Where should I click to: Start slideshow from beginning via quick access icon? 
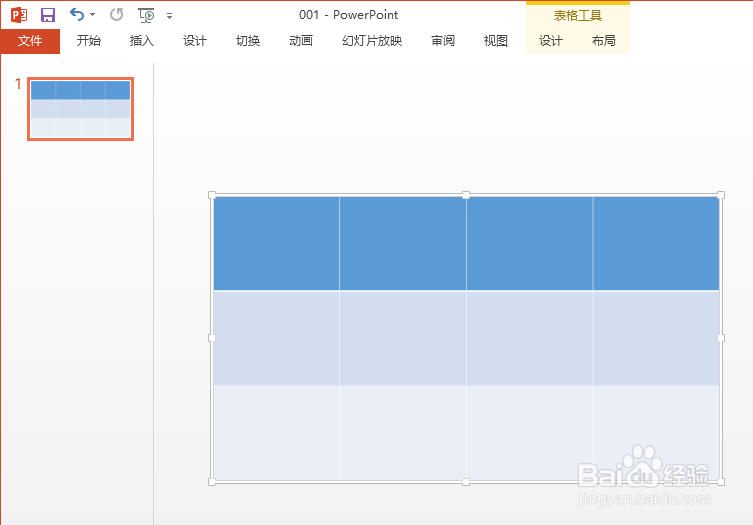coord(146,15)
